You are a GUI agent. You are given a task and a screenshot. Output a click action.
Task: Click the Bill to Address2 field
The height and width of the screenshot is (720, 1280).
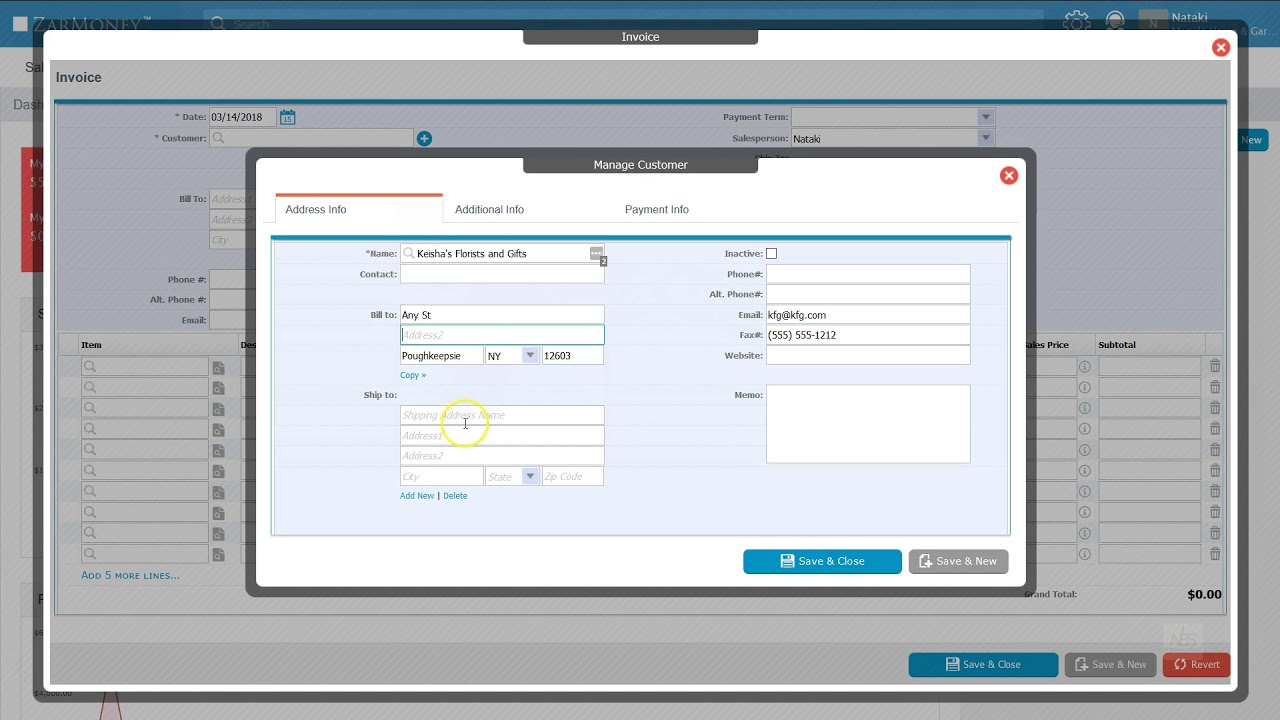click(x=502, y=335)
